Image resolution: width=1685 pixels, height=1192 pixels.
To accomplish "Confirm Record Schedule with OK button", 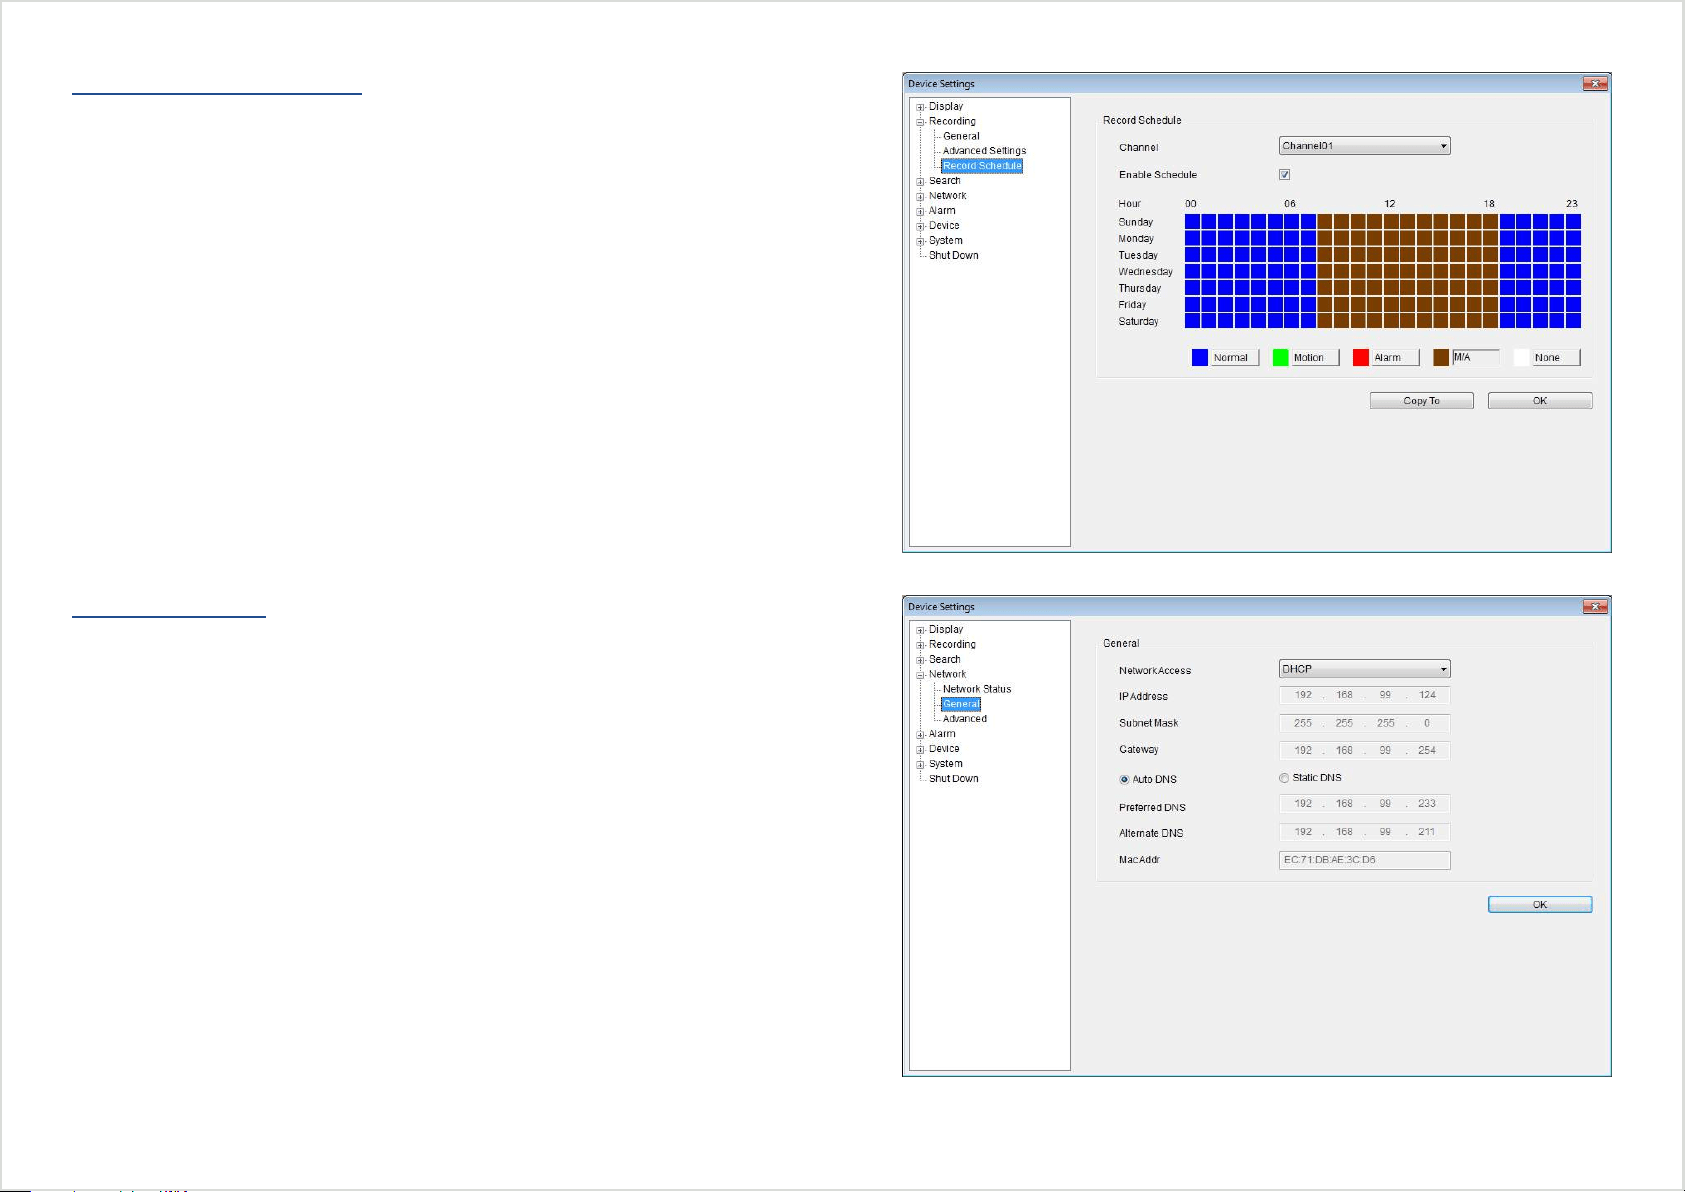I will 1540,401.
